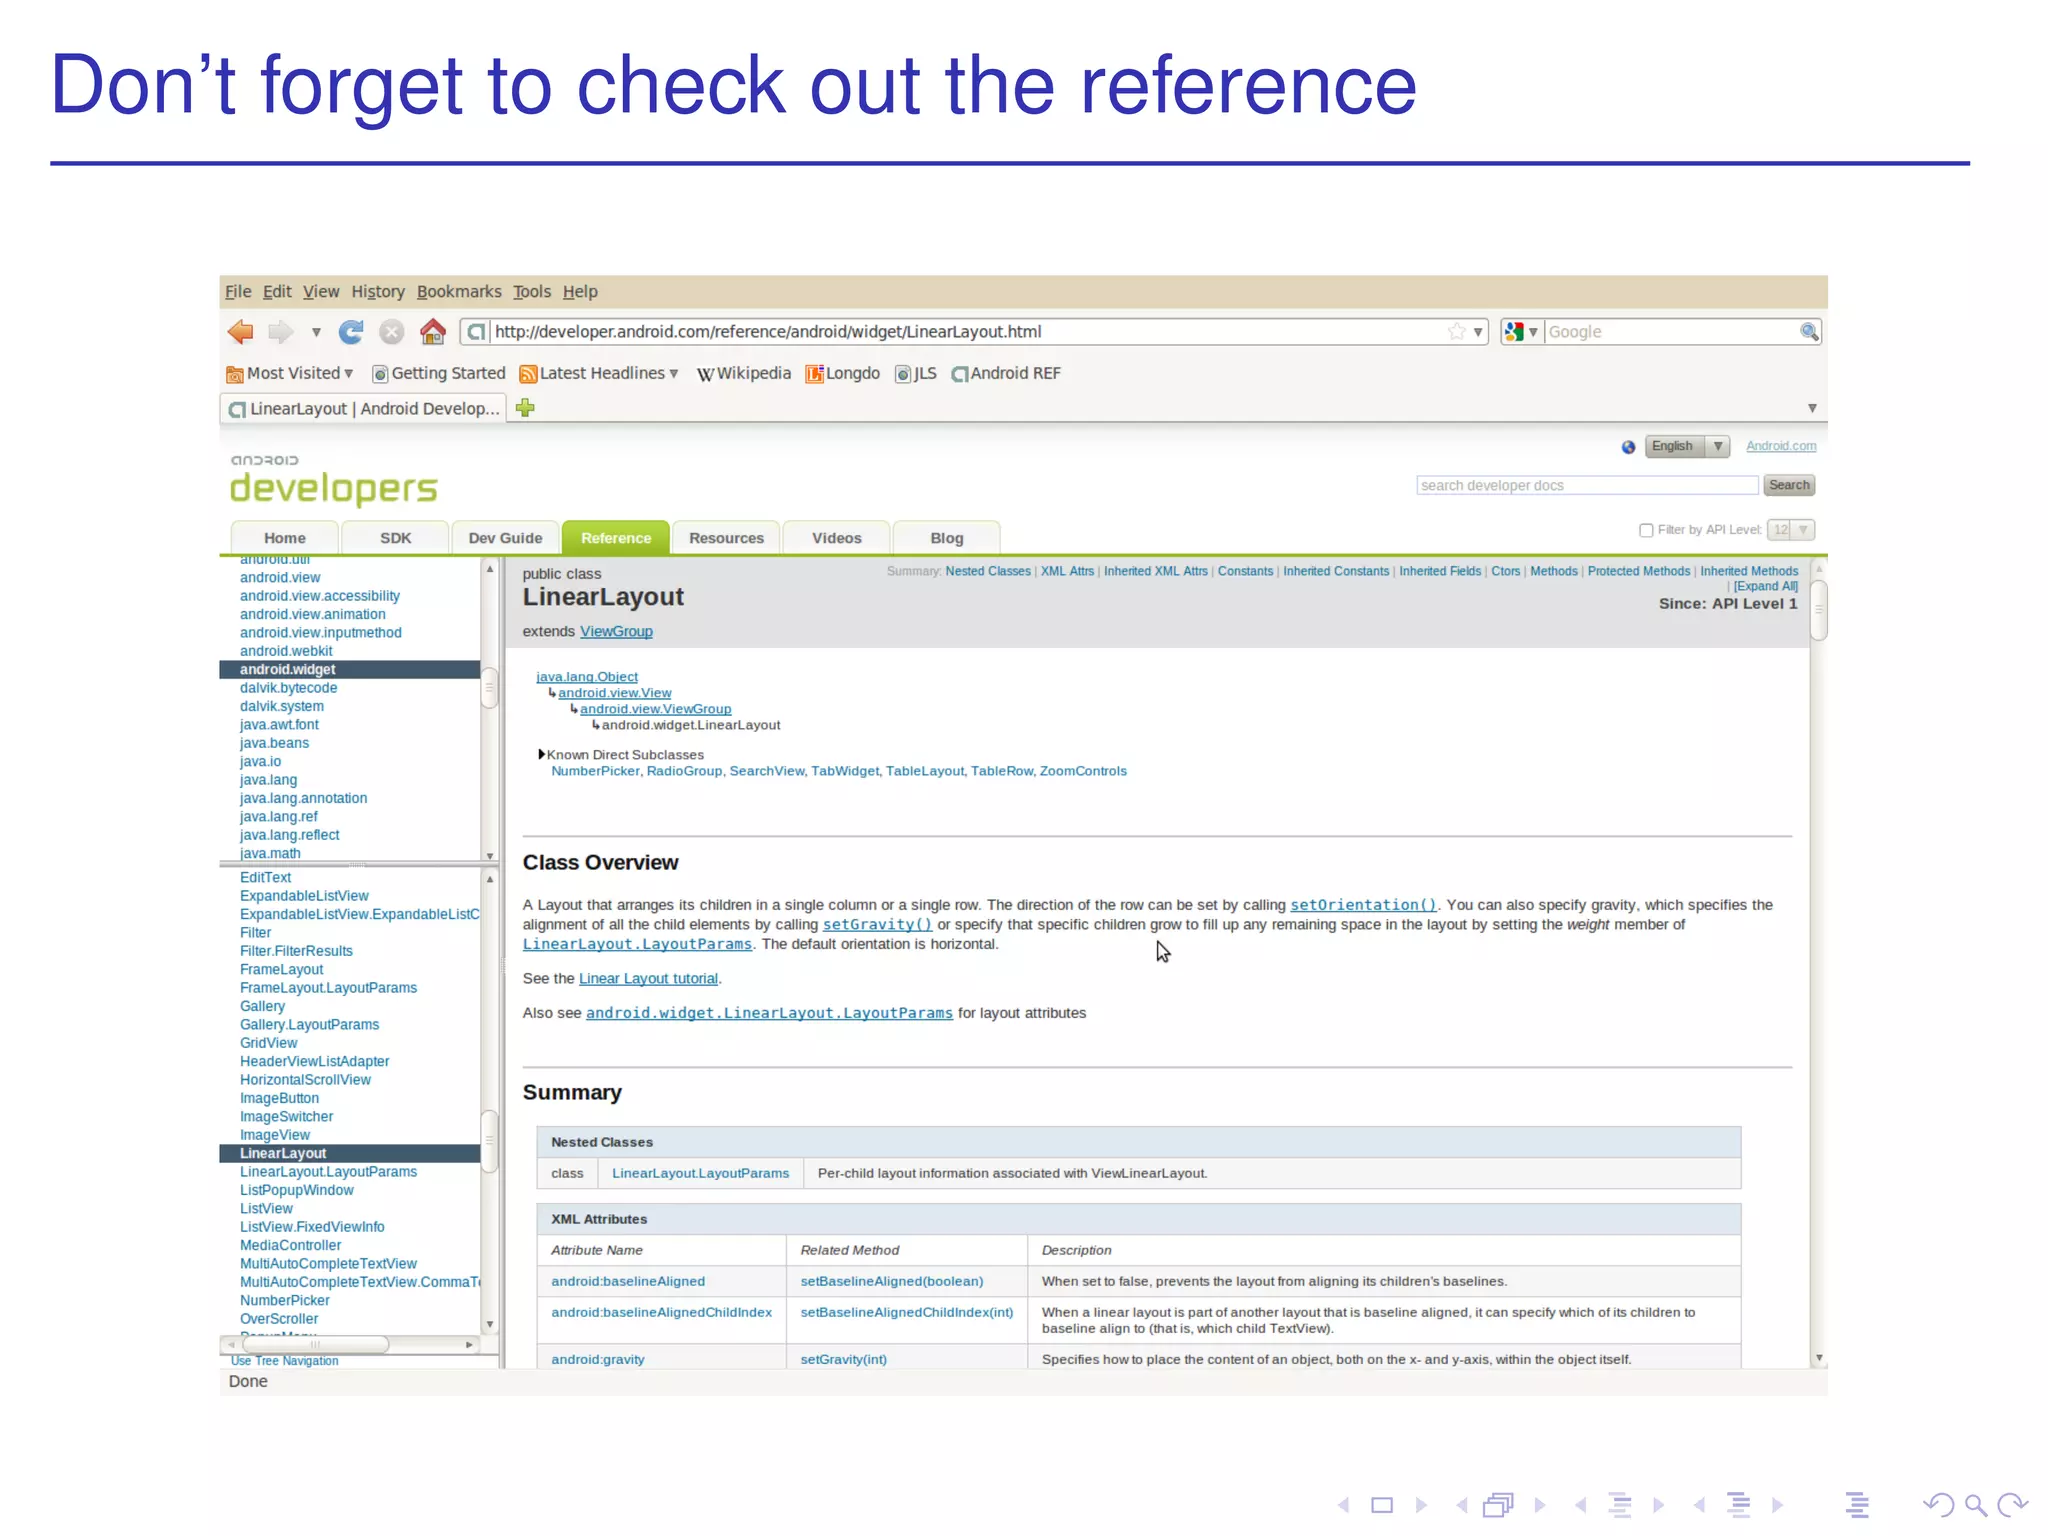Reload the page with the refresh icon
Viewport: 2048px width, 1536px height.
(x=351, y=332)
